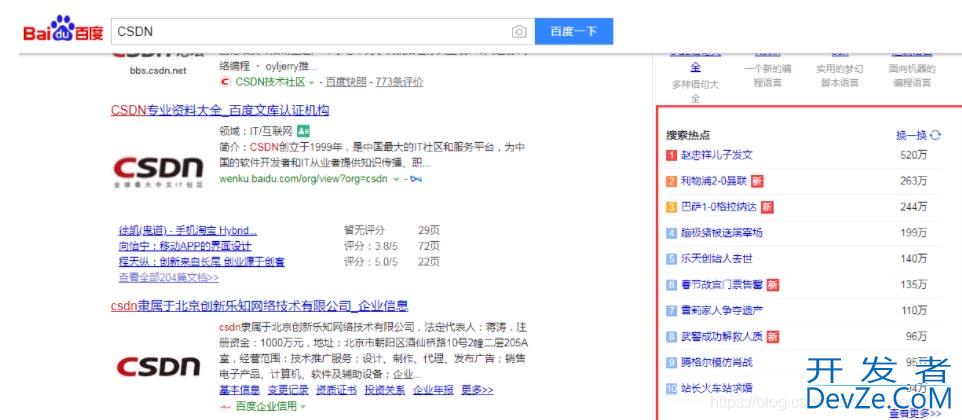
Task: Click refresh icon beside 换一换
Action: pos(935,136)
